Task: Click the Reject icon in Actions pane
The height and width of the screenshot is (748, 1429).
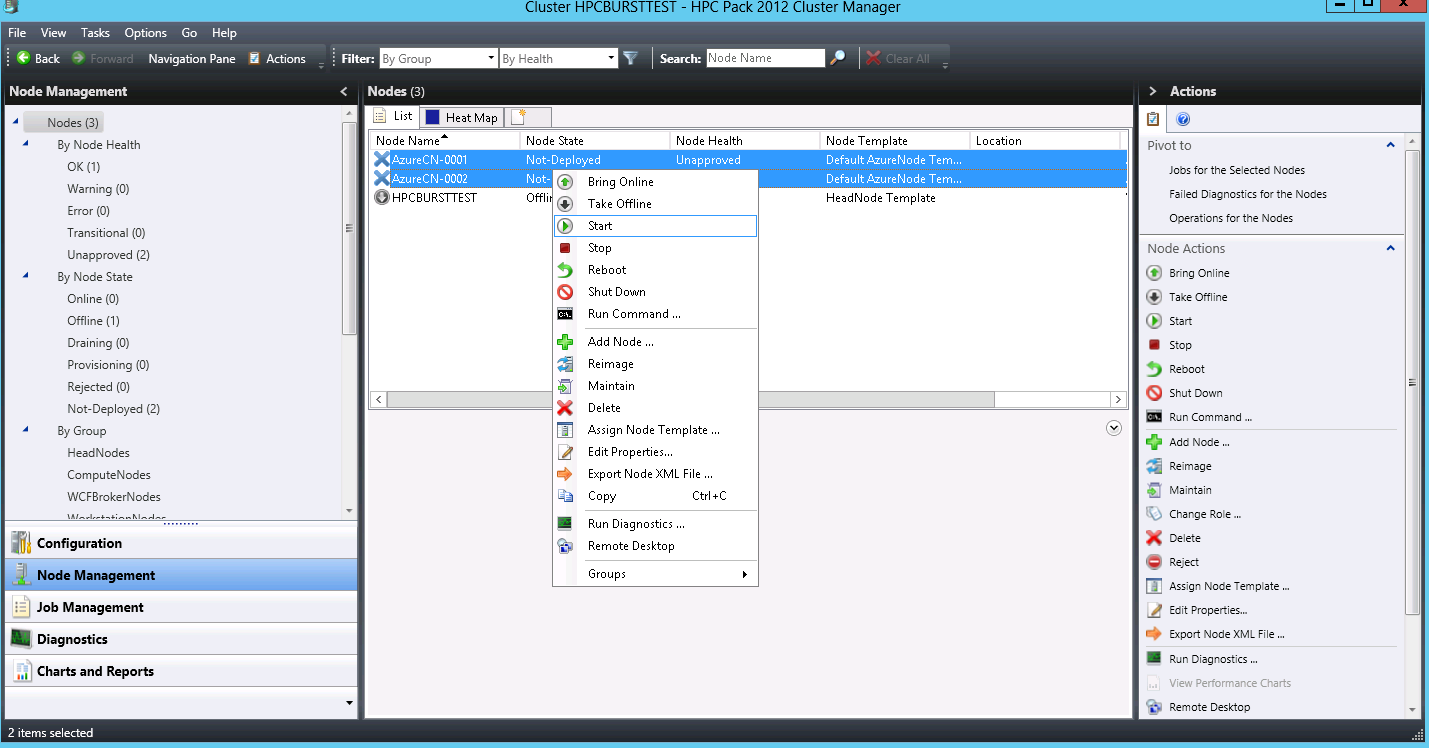Action: (x=1153, y=562)
